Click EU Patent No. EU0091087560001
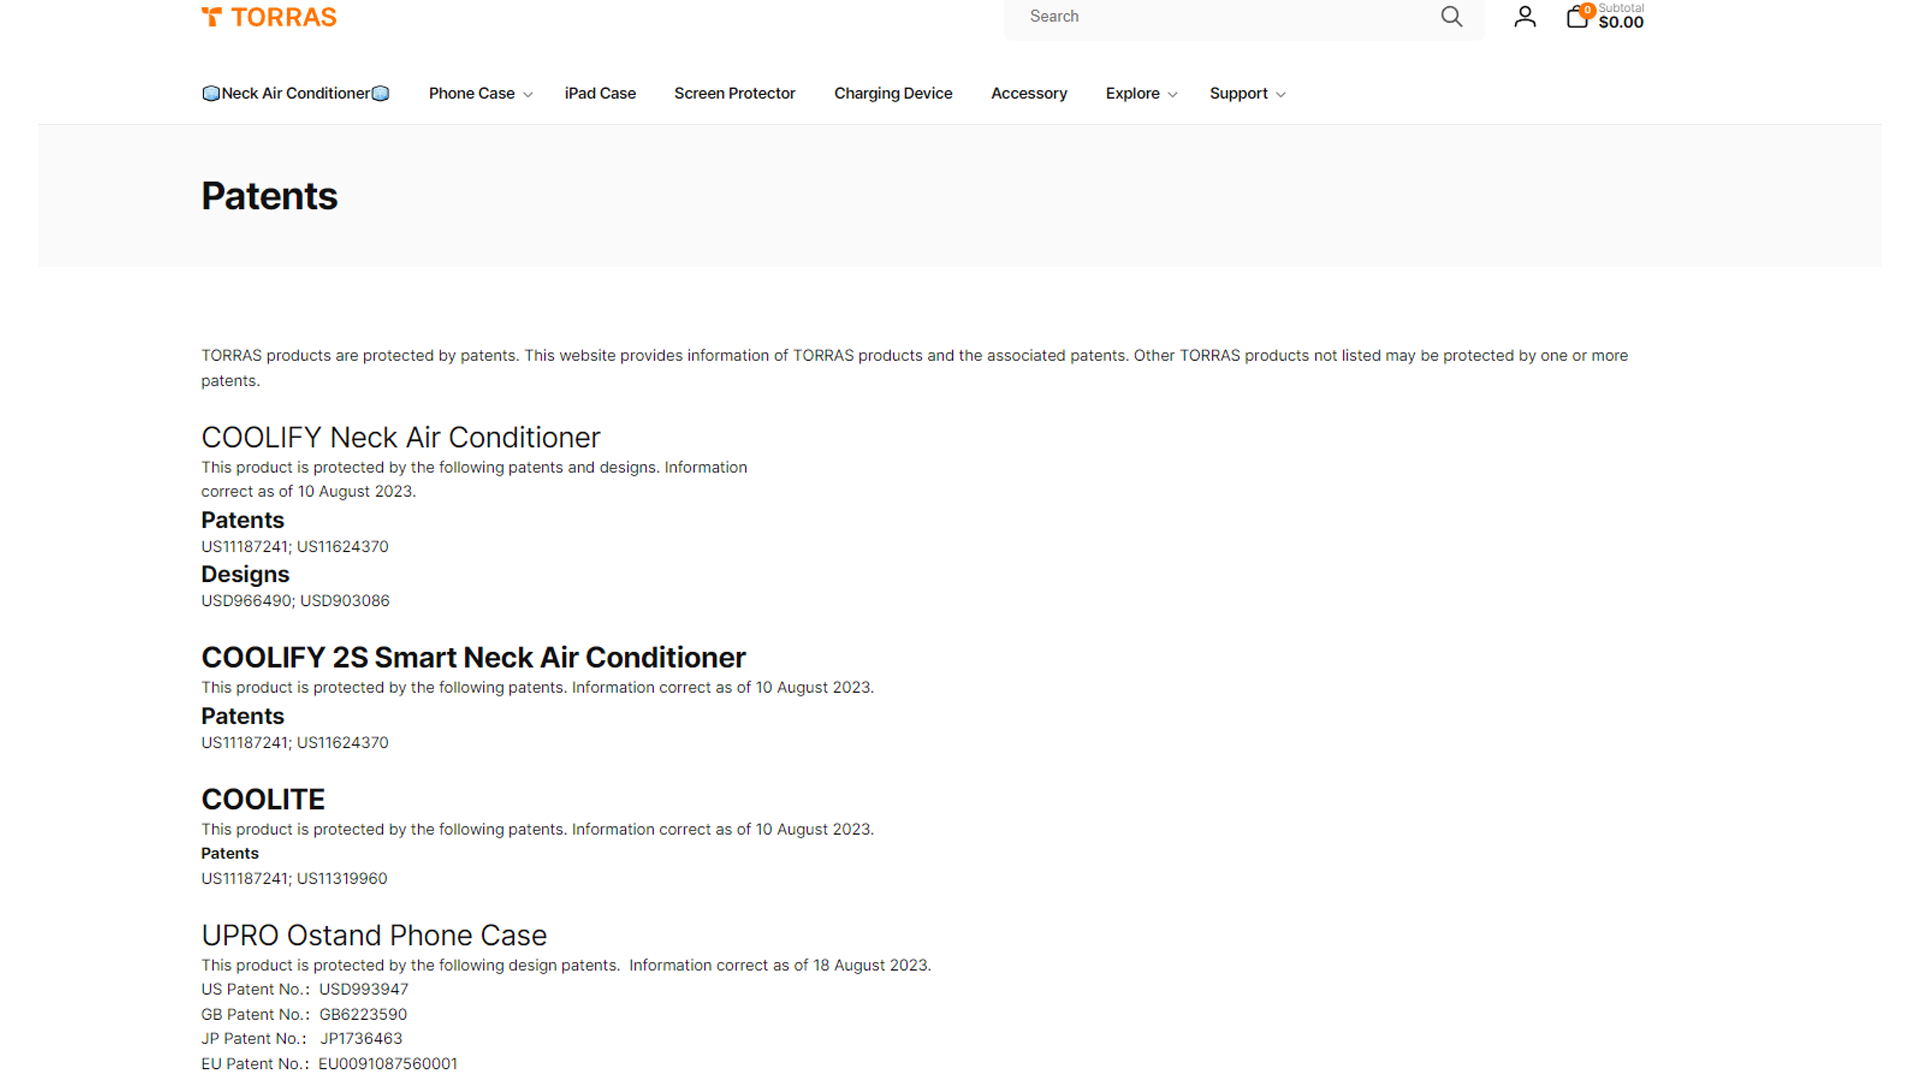This screenshot has width=1920, height=1080. [x=329, y=1063]
